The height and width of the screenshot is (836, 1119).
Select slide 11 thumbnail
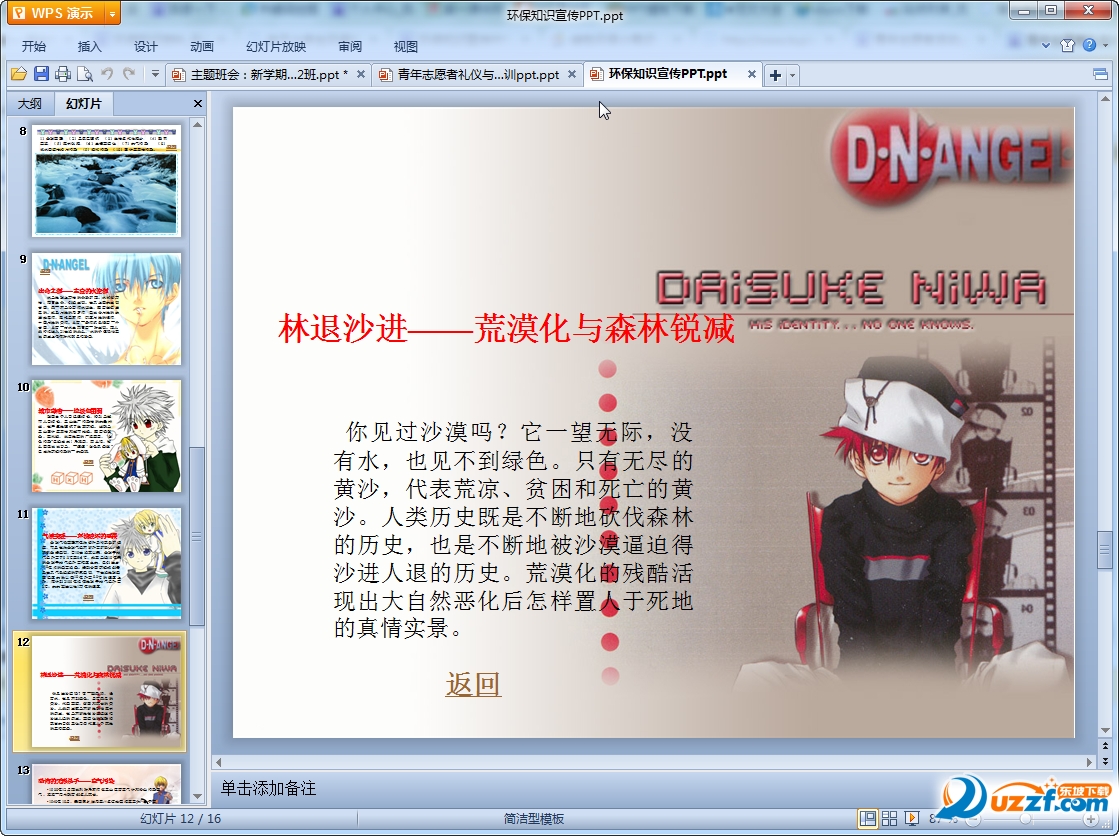(106, 563)
